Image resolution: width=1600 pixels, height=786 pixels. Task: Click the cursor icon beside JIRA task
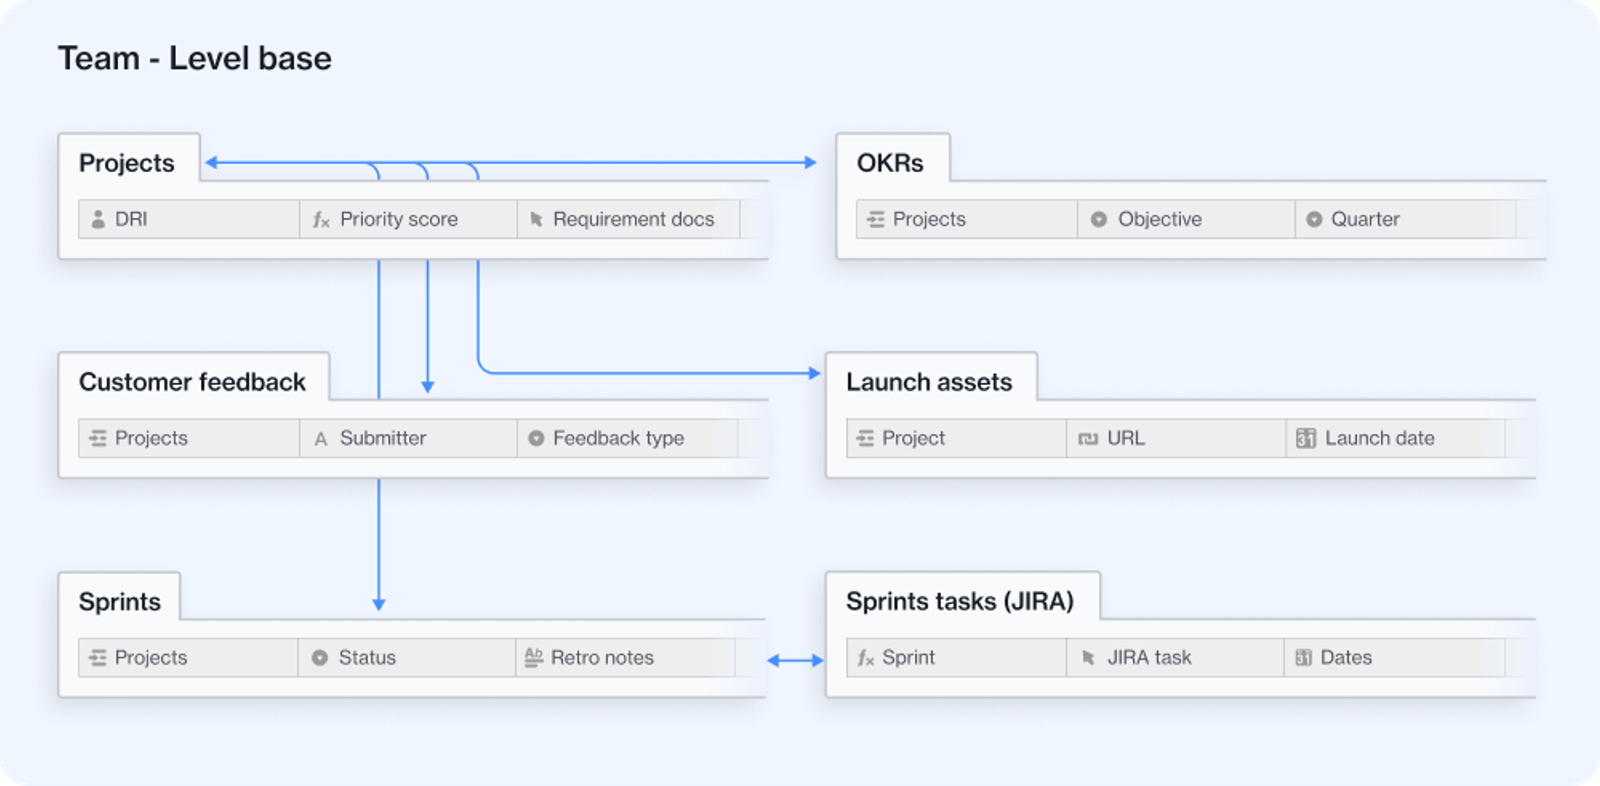pyautogui.click(x=1088, y=658)
